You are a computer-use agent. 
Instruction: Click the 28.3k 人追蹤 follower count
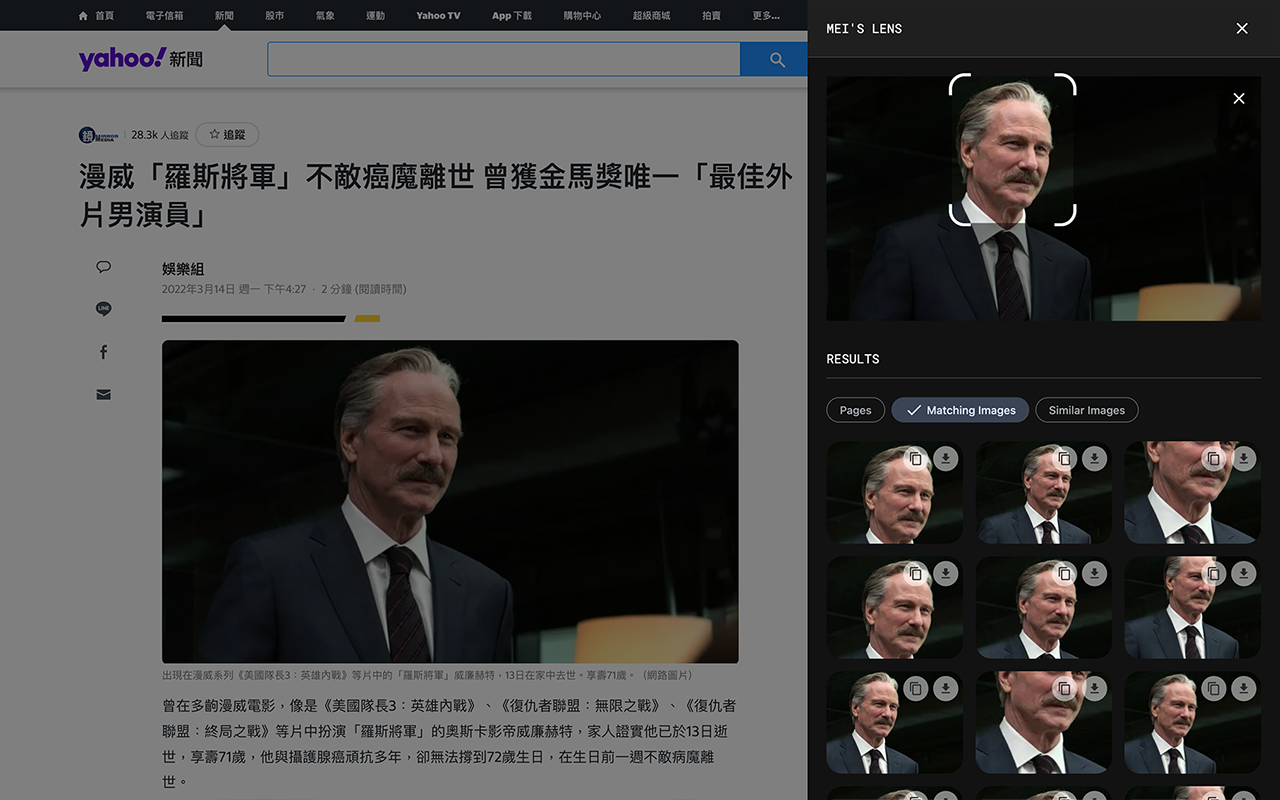(160, 135)
